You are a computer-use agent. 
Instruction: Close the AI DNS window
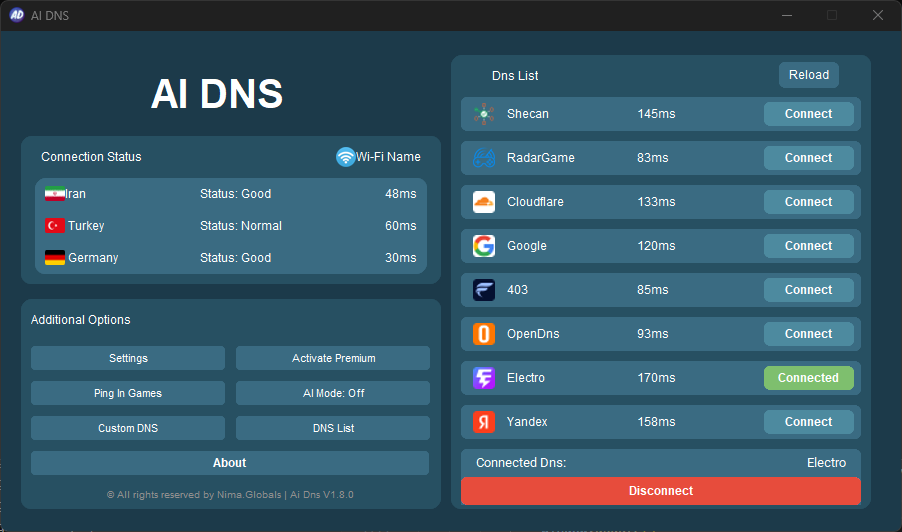877,15
